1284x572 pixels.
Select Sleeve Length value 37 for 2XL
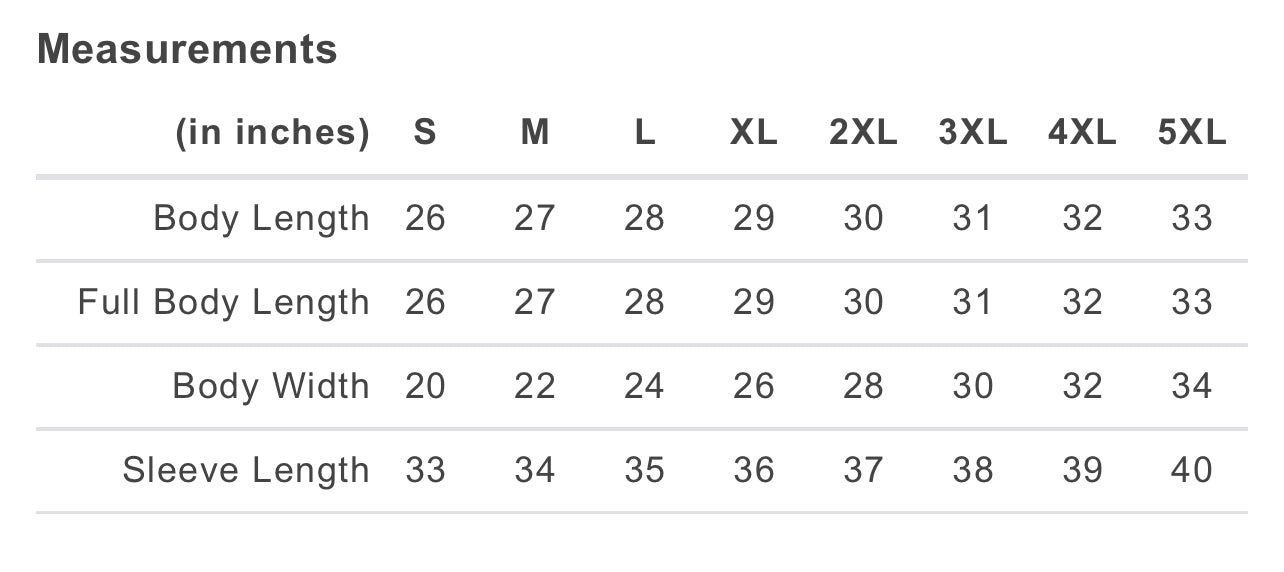click(x=863, y=470)
